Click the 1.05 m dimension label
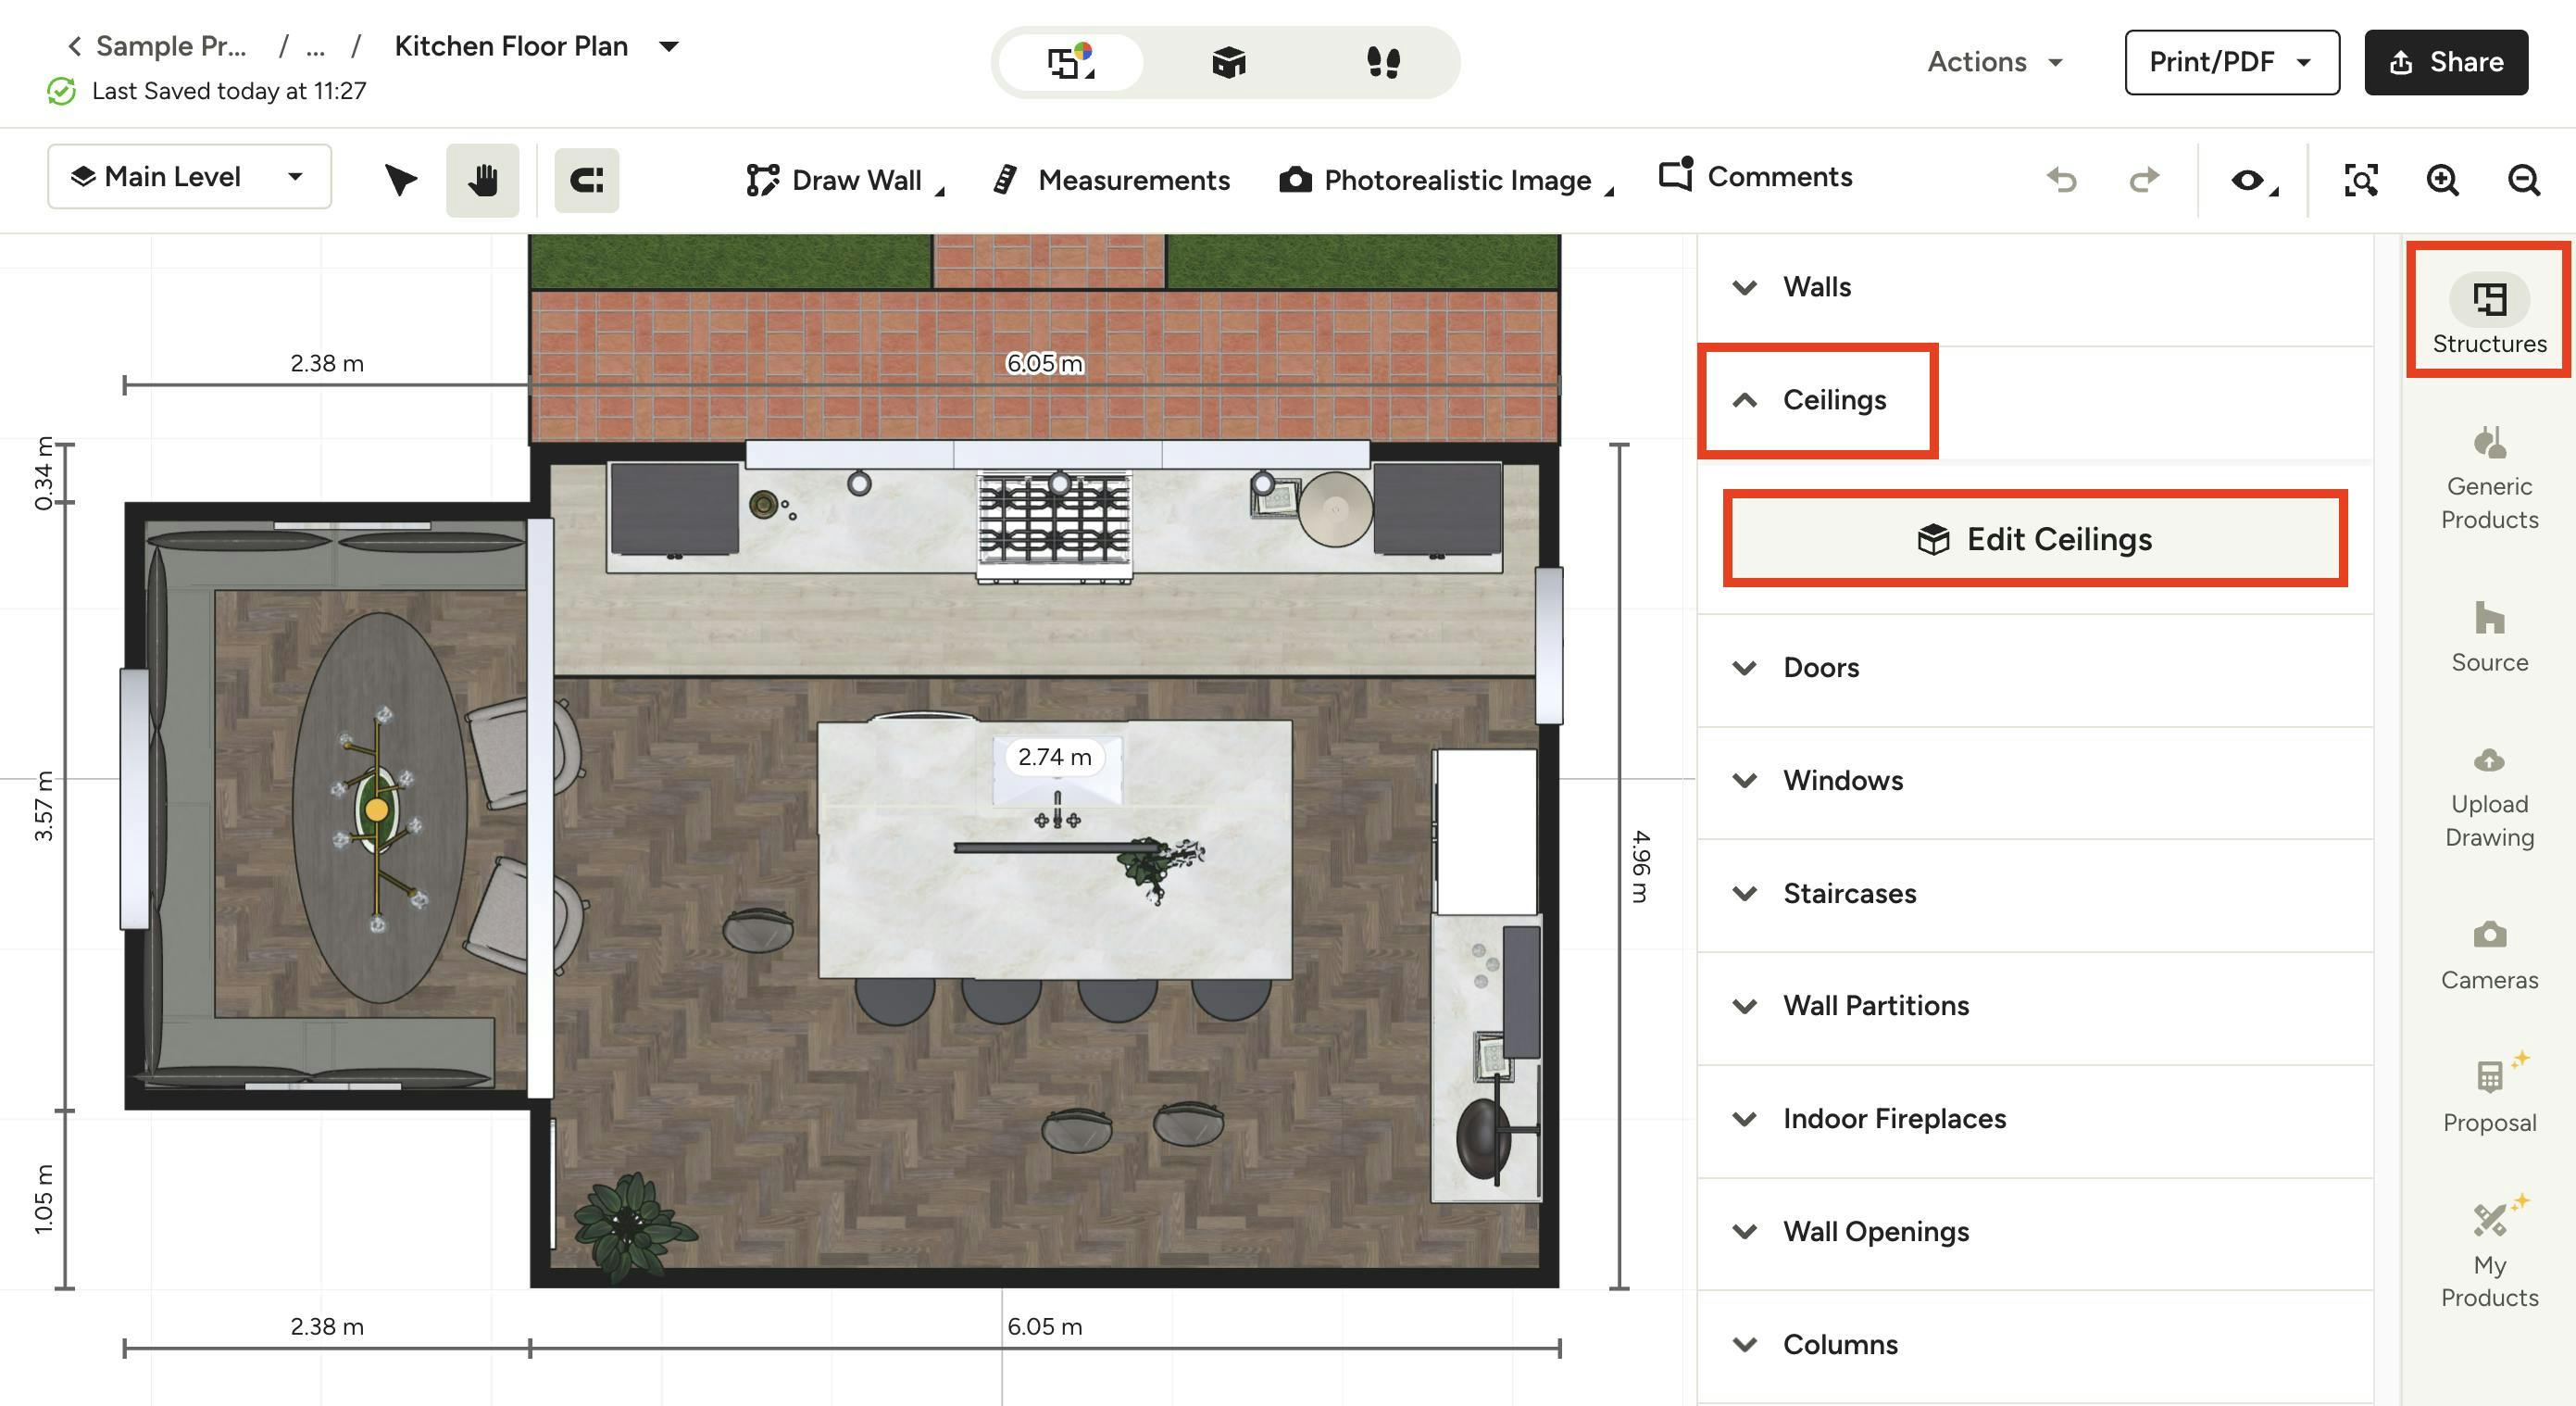Viewport: 2576px width, 1406px height. (x=44, y=1198)
